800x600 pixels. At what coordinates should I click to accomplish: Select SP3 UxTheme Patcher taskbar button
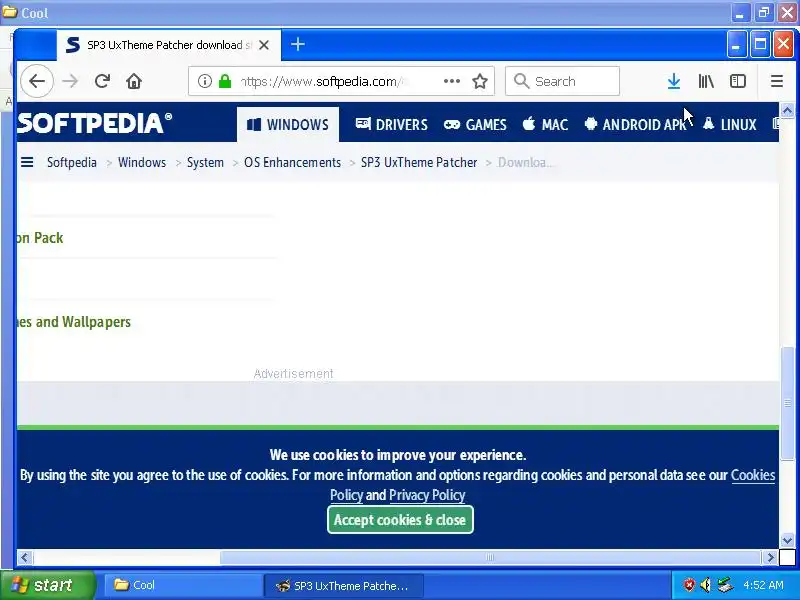pyautogui.click(x=343, y=586)
